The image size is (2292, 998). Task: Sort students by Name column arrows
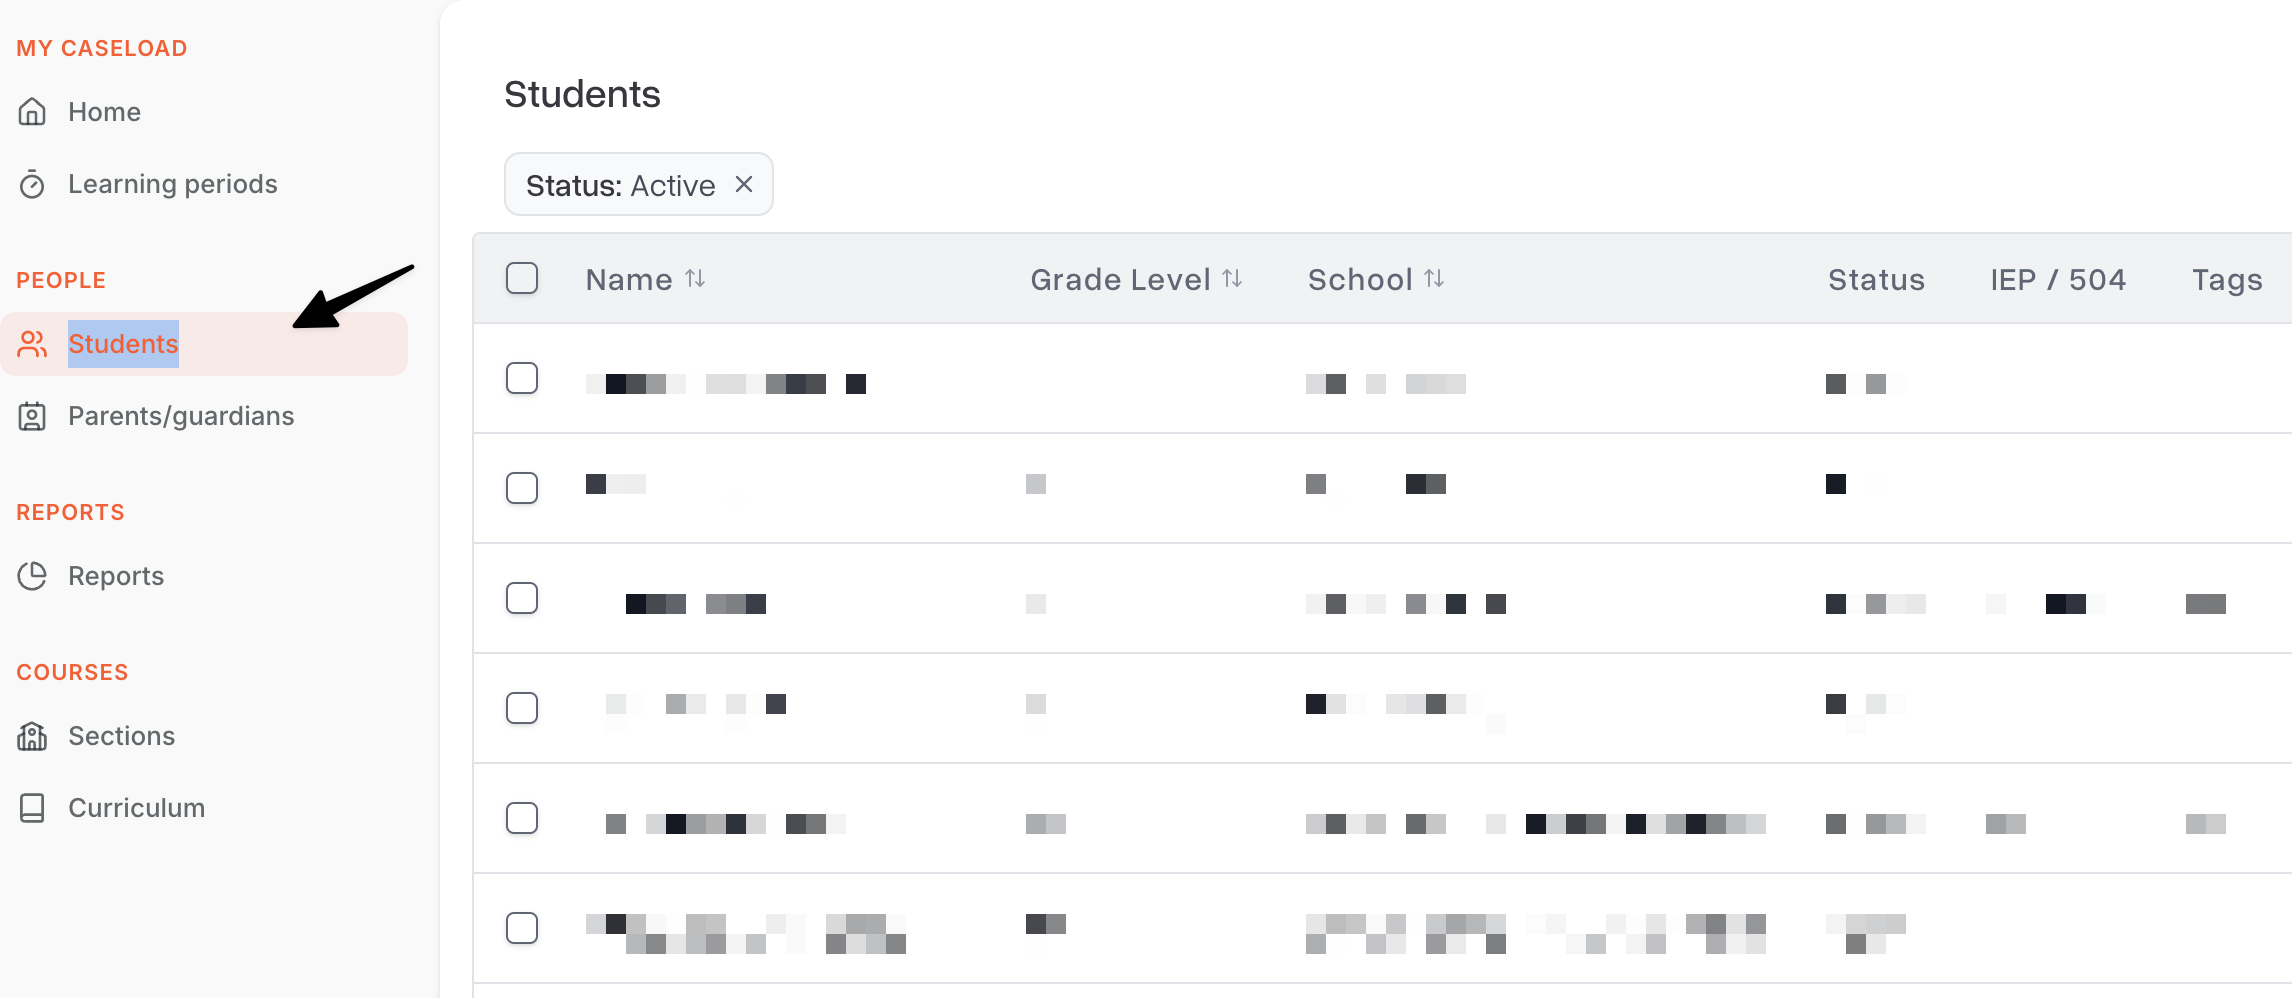695,279
